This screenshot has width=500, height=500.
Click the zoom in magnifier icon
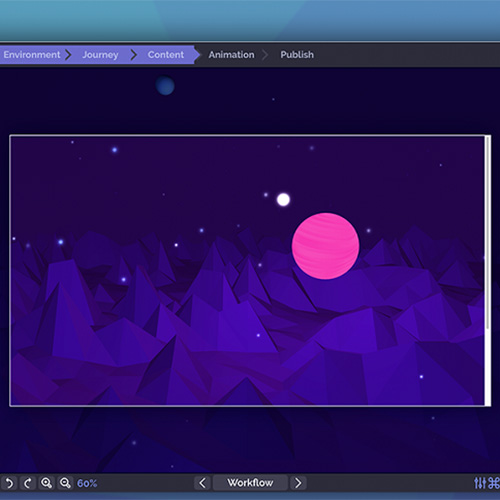coord(46,483)
